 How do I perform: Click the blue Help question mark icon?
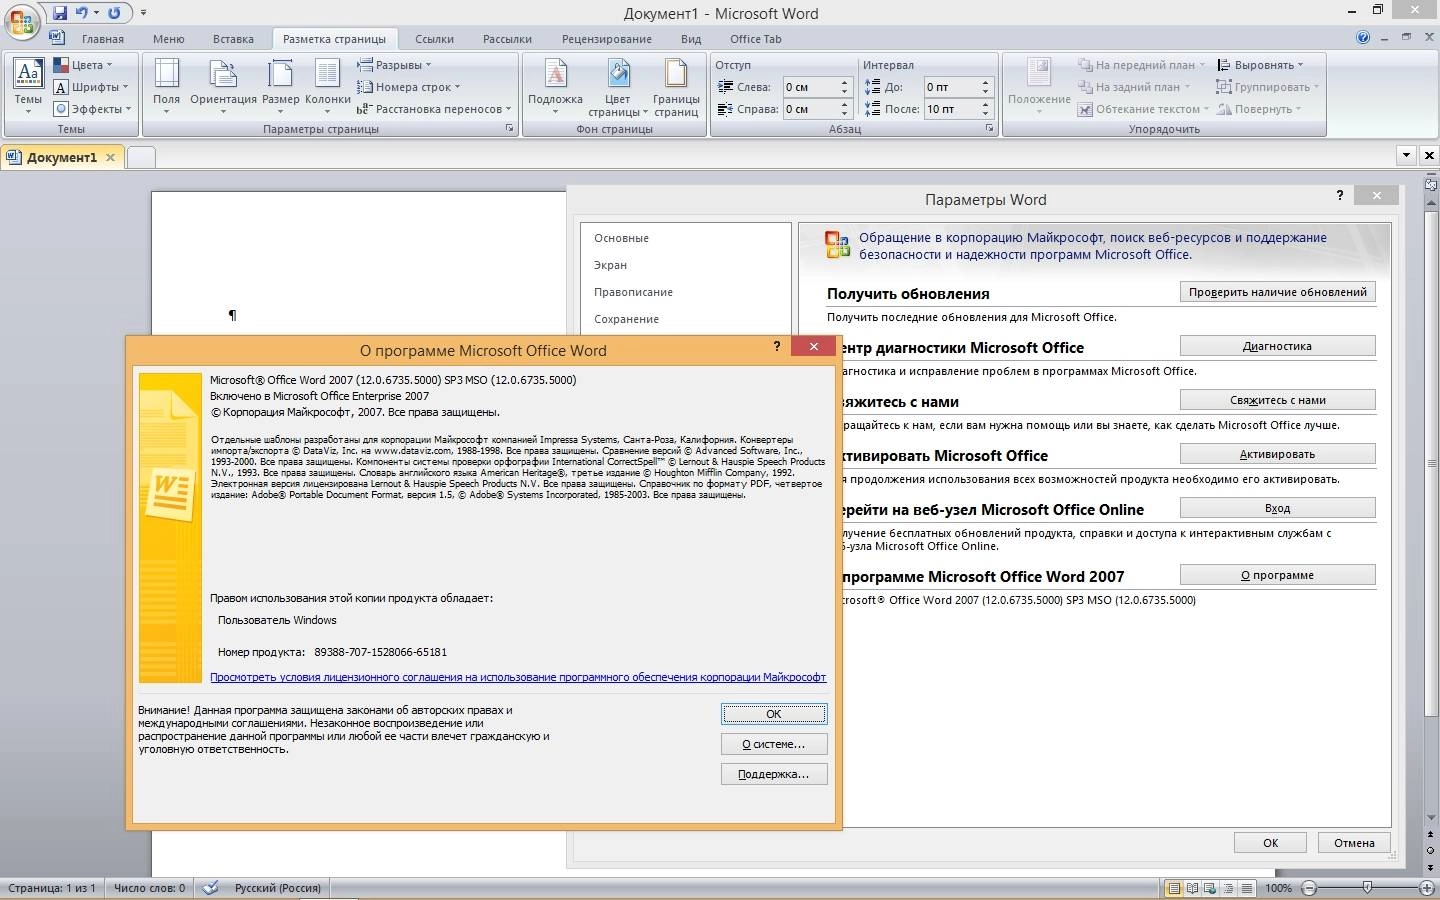(x=1363, y=38)
